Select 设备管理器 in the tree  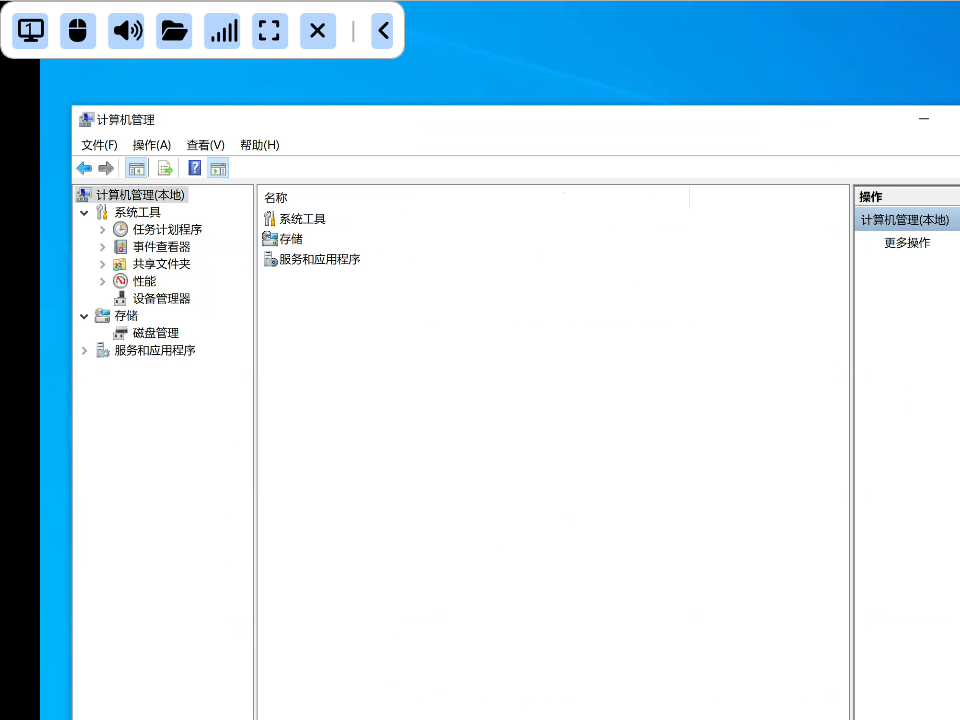pos(162,298)
